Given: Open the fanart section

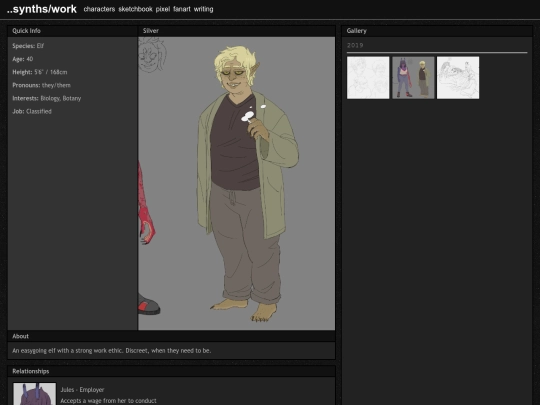Looking at the screenshot, I should pos(181,9).
